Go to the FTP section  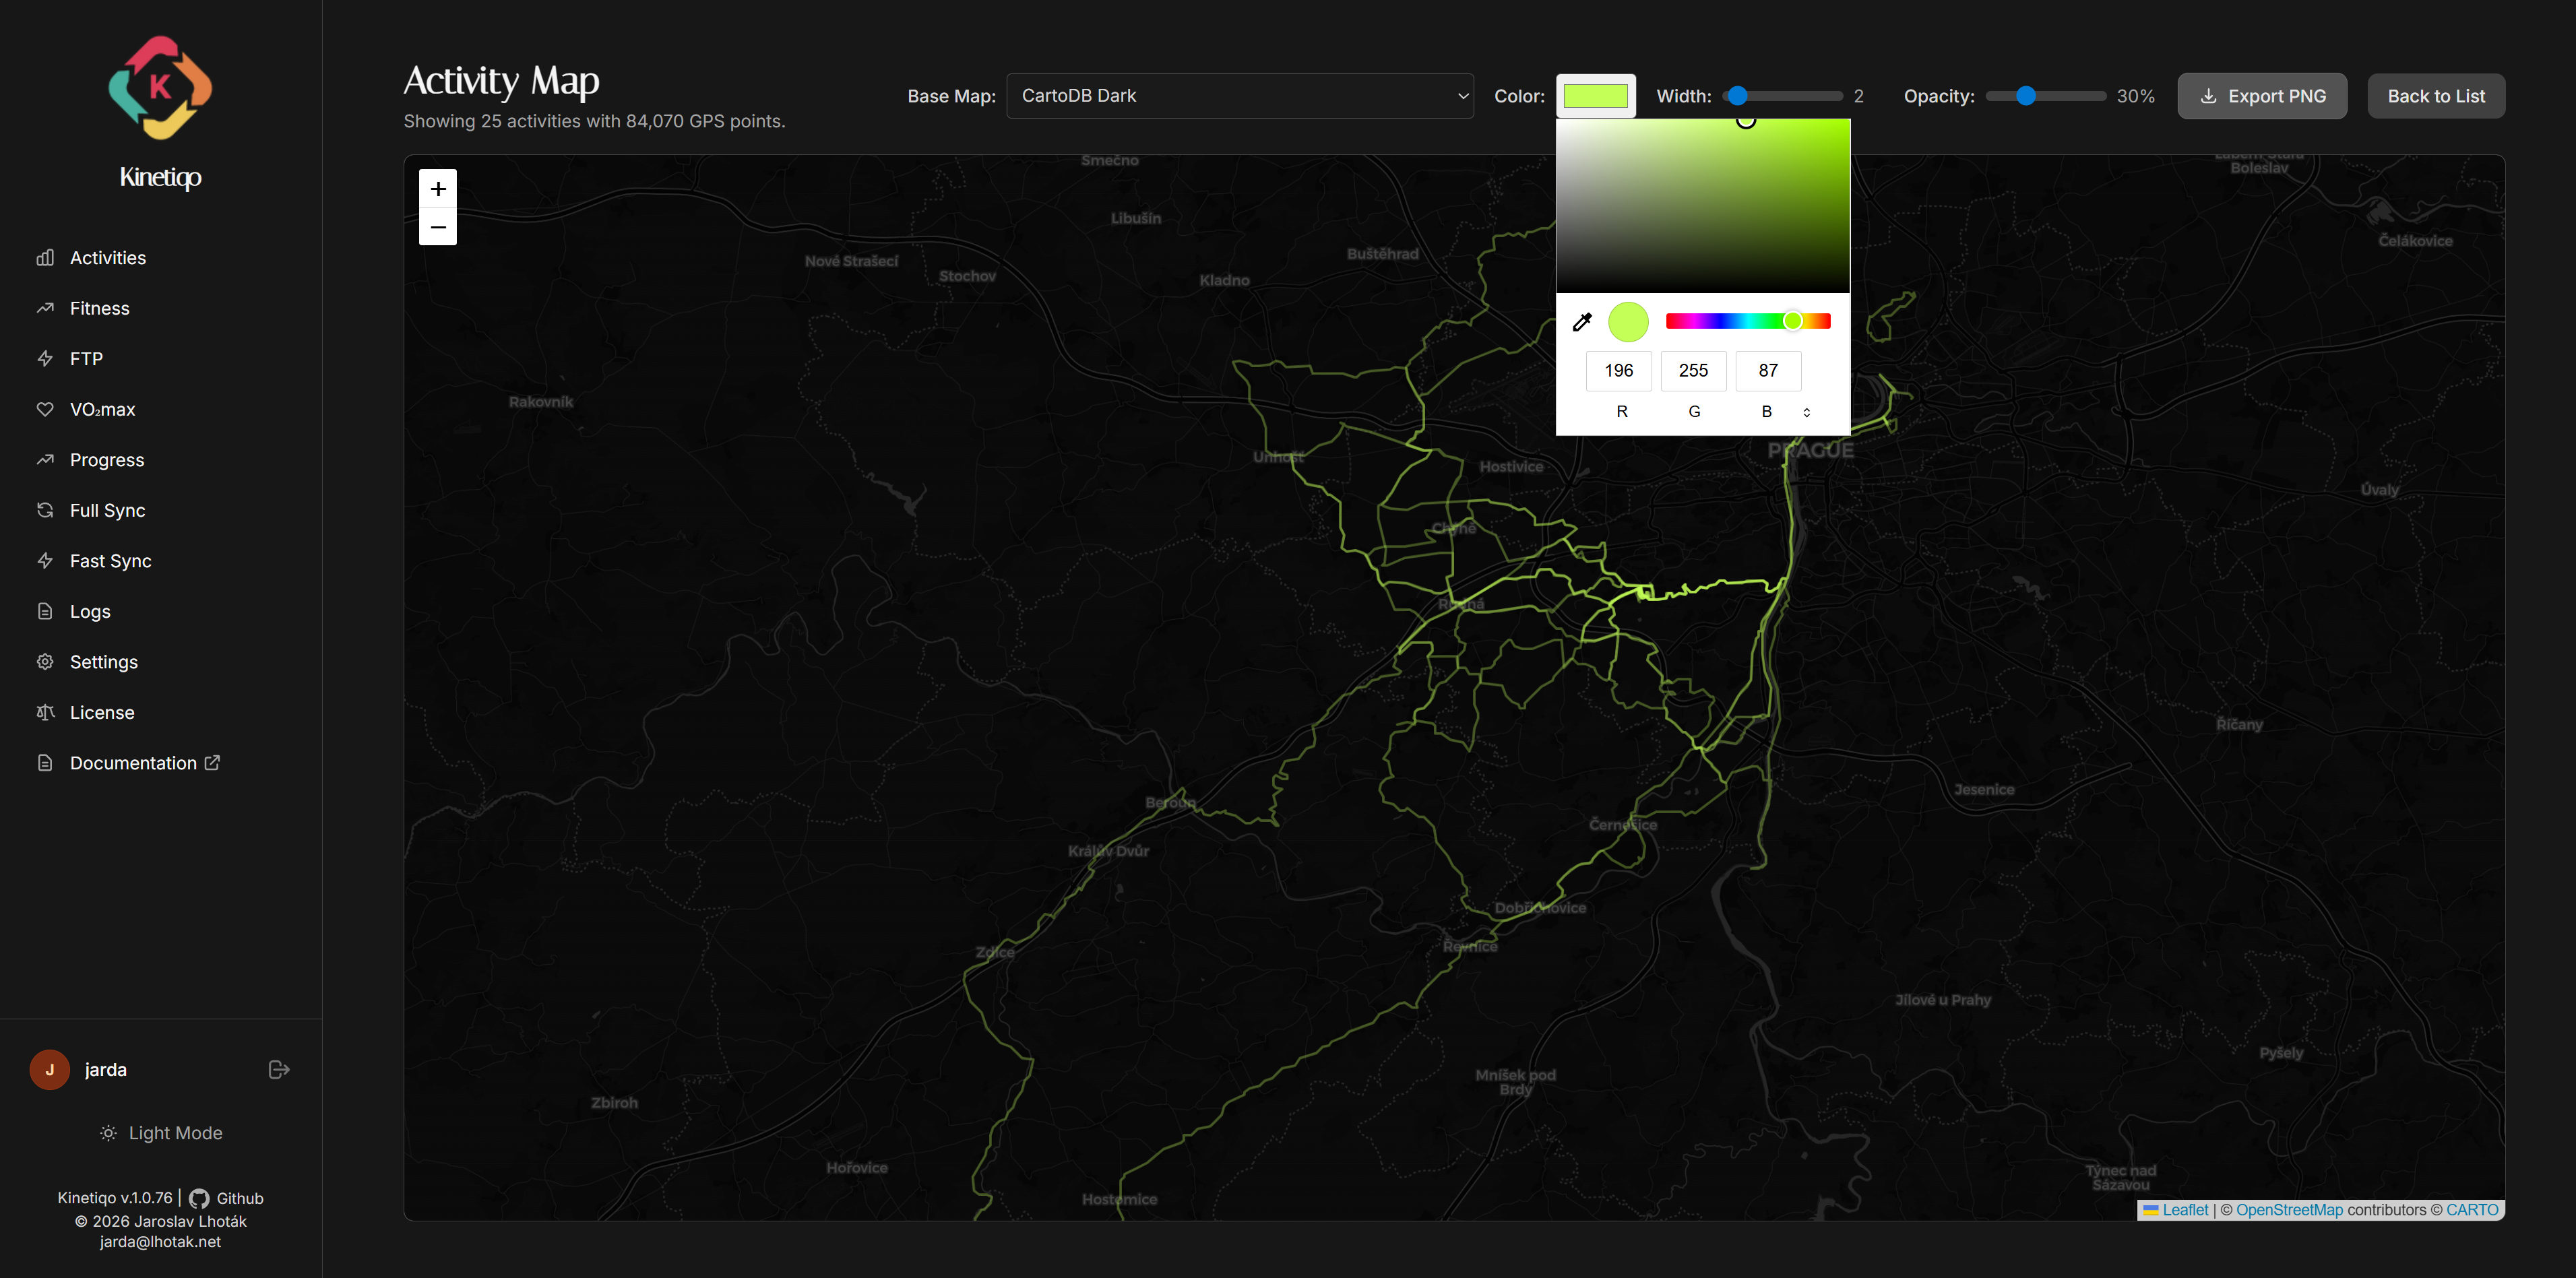tap(86, 359)
